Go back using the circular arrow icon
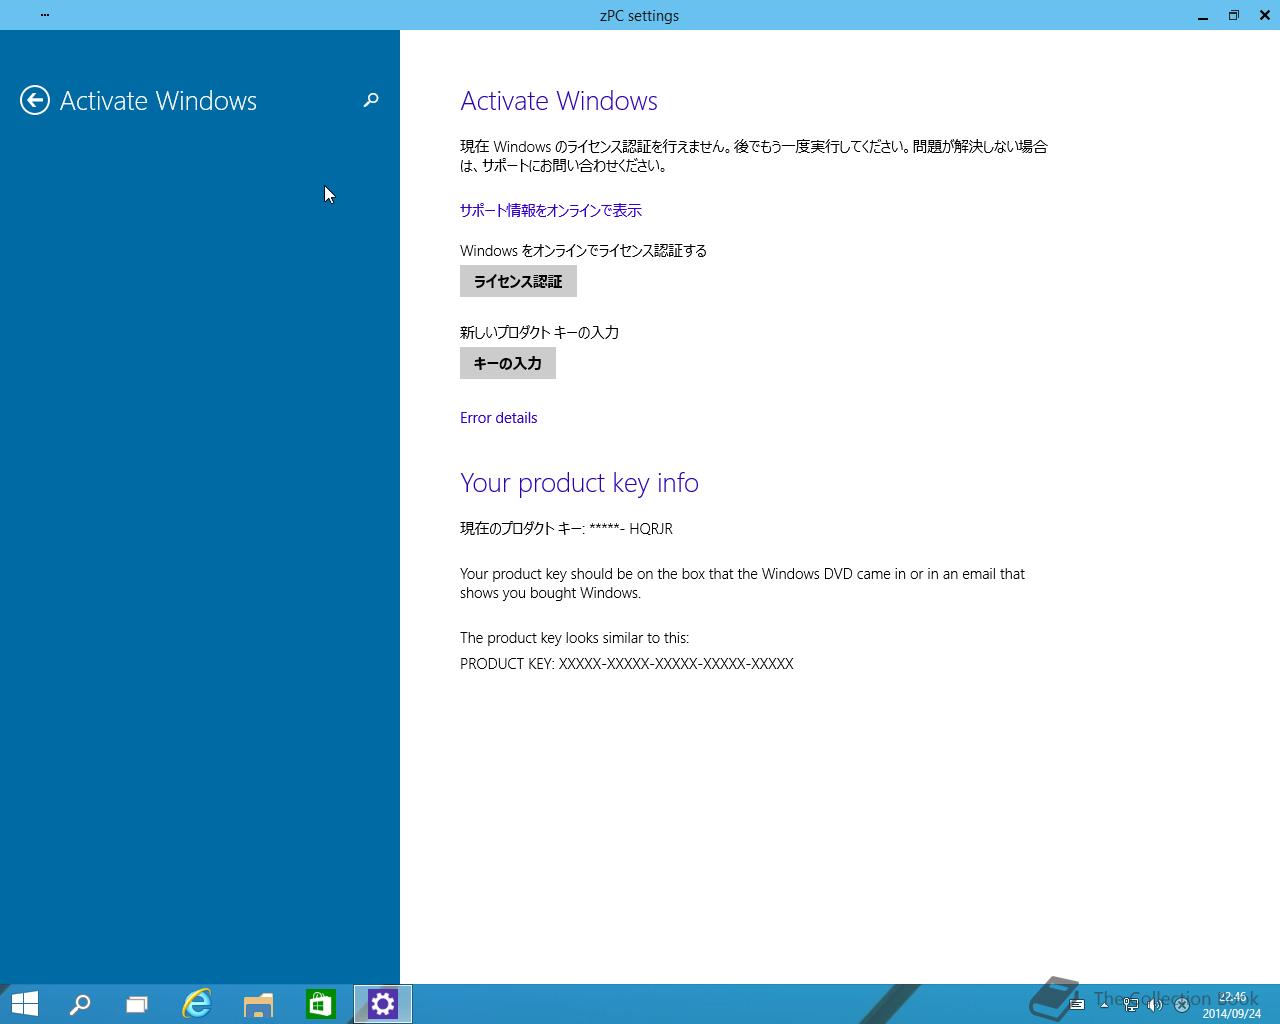1280x1024 pixels. [35, 100]
